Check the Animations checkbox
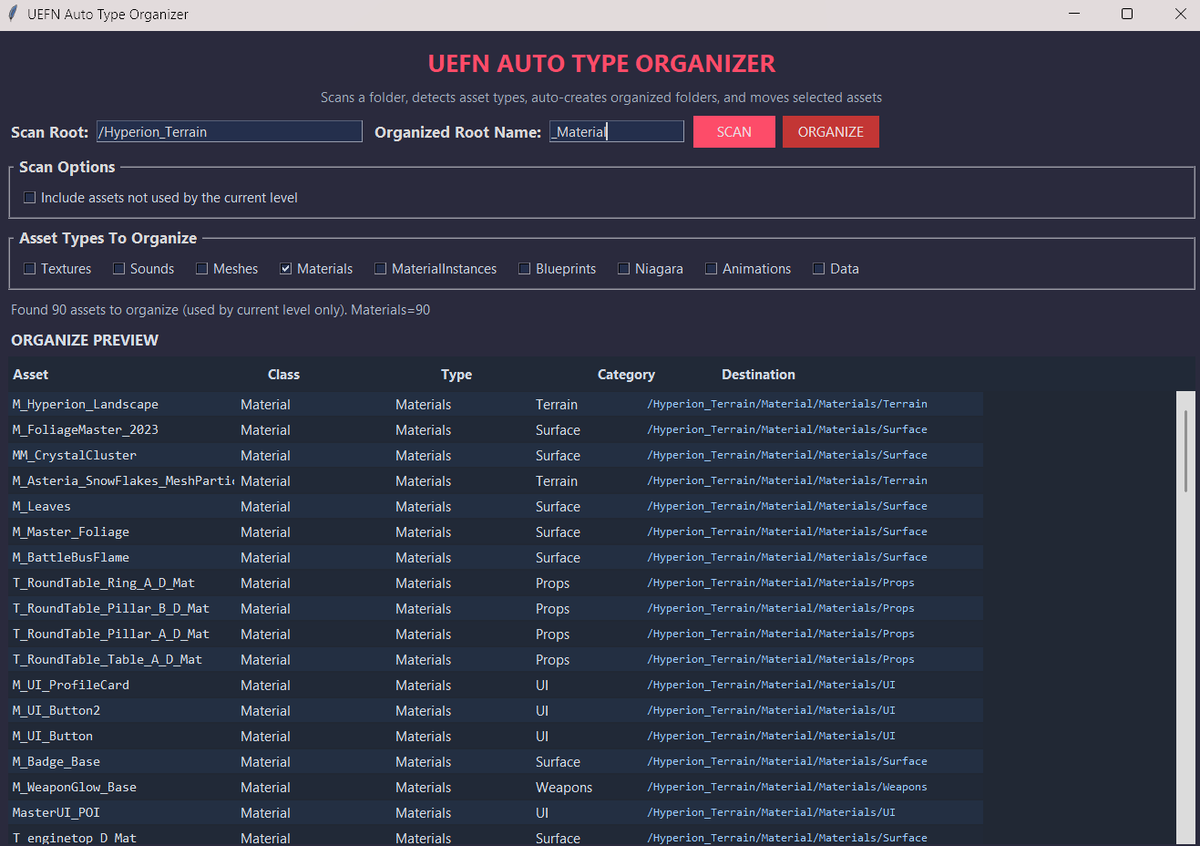Viewport: 1200px width, 846px height. click(711, 269)
